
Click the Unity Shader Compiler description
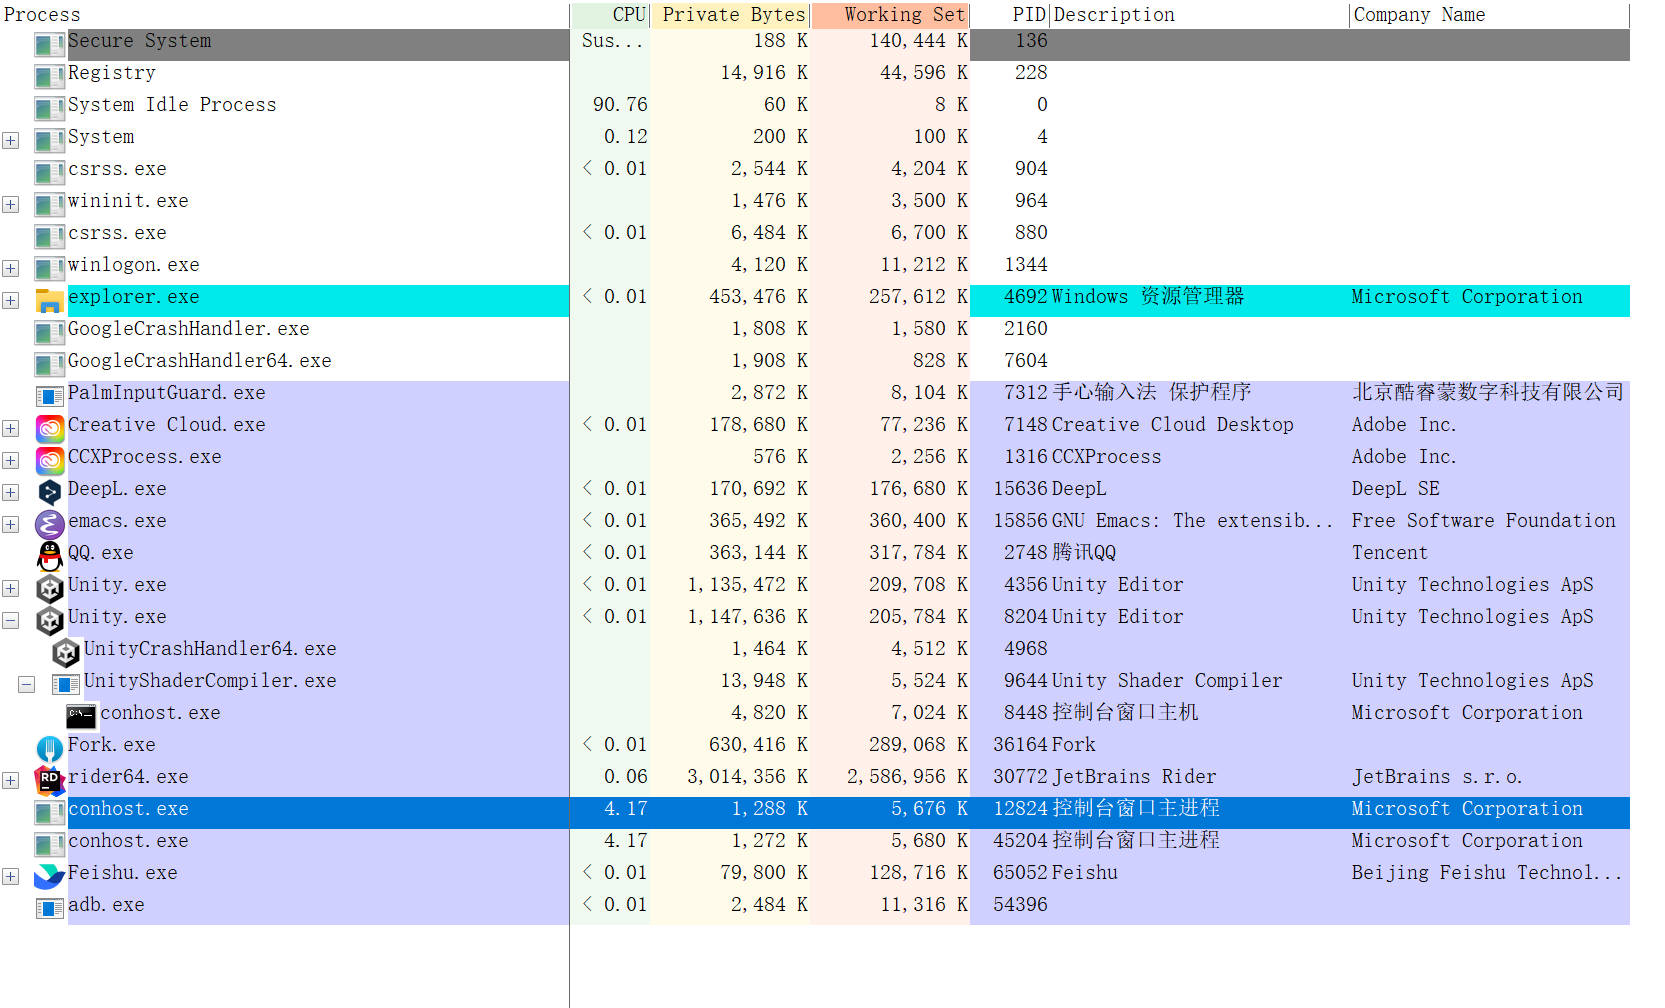pos(1166,681)
